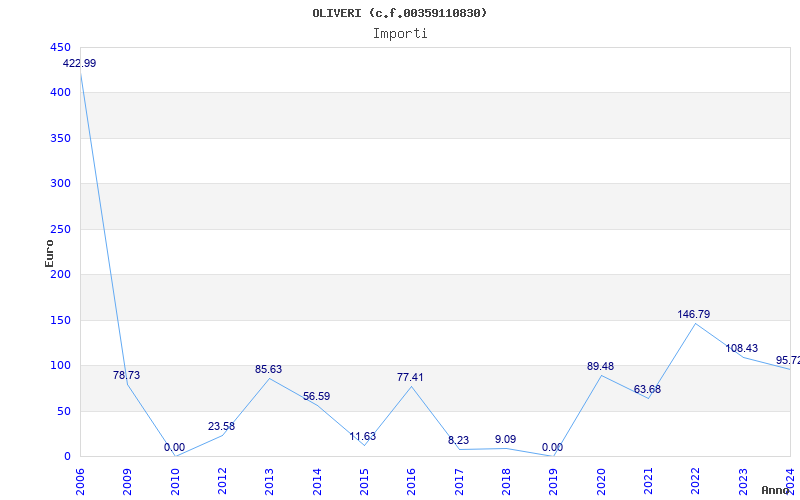Select the 85.63 data label
The image size is (800, 500).
[268, 369]
